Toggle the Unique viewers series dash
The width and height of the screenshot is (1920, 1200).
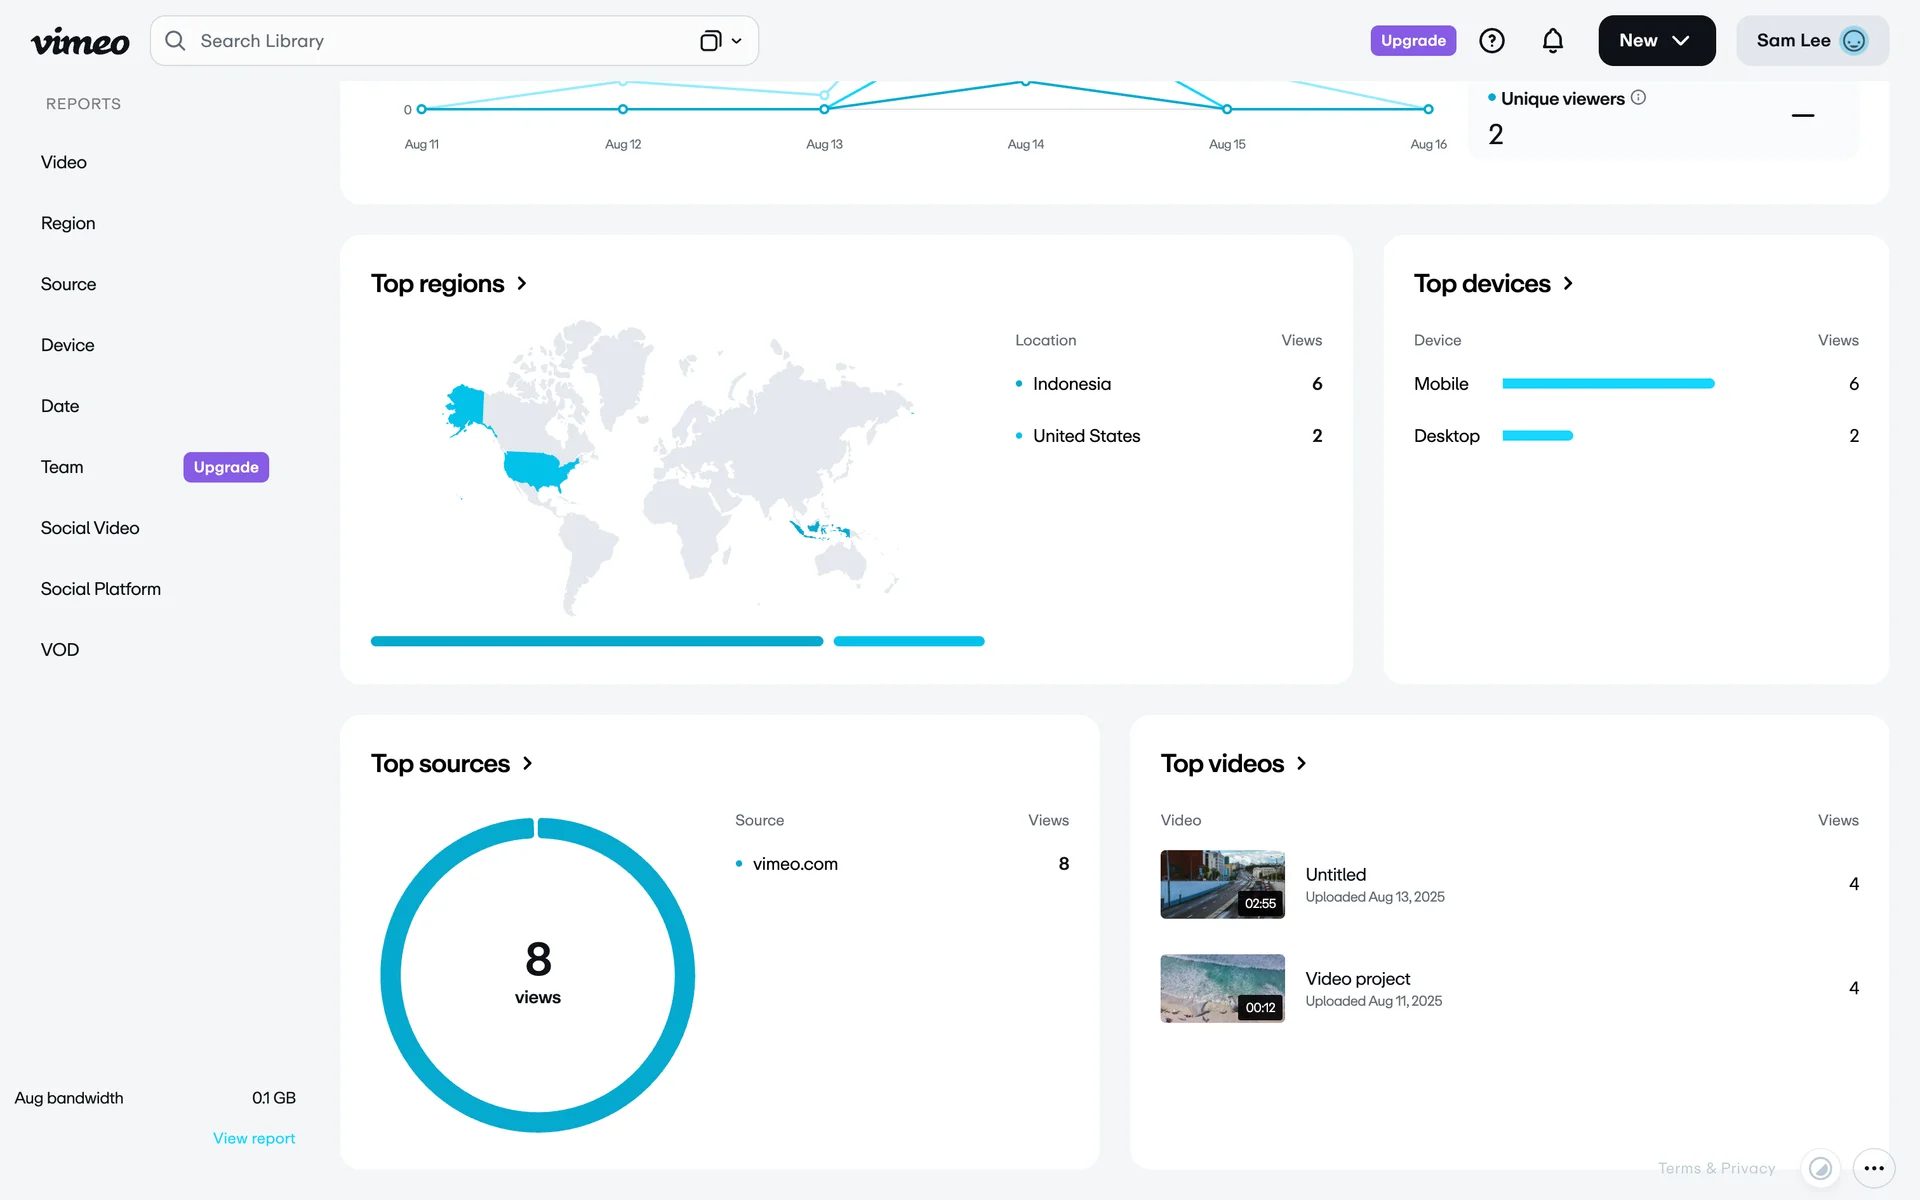tap(1802, 116)
